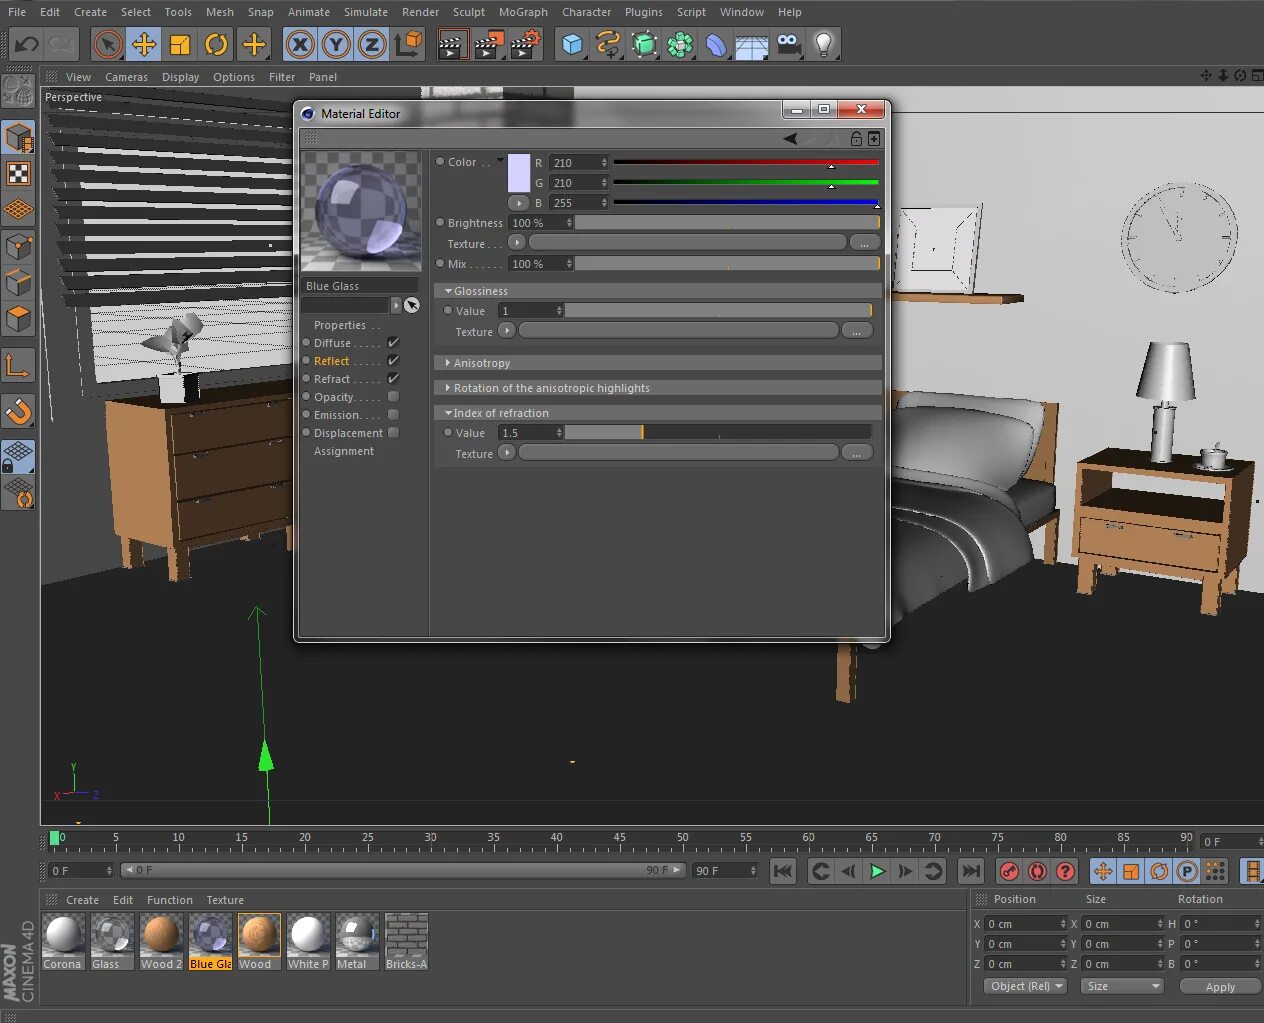
Task: Open Glossiness texture arrow dropdown
Action: [507, 330]
